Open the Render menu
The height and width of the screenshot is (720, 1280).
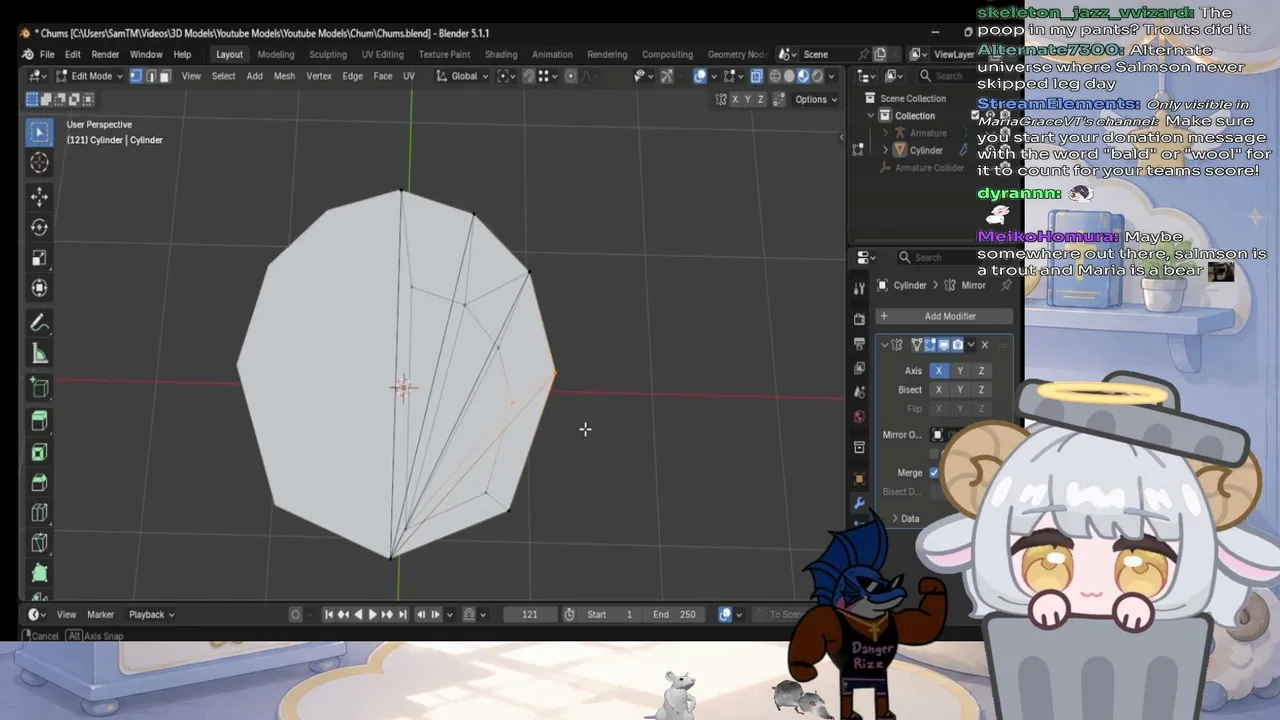coord(105,54)
